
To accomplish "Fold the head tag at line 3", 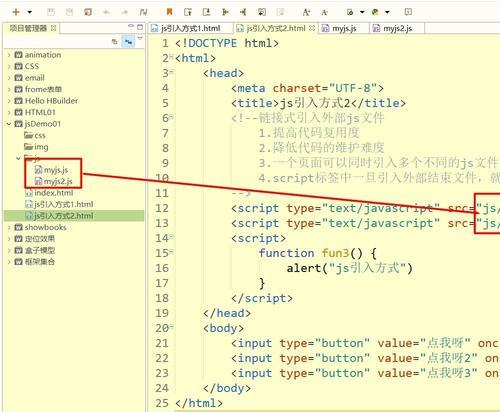I will click(171, 71).
